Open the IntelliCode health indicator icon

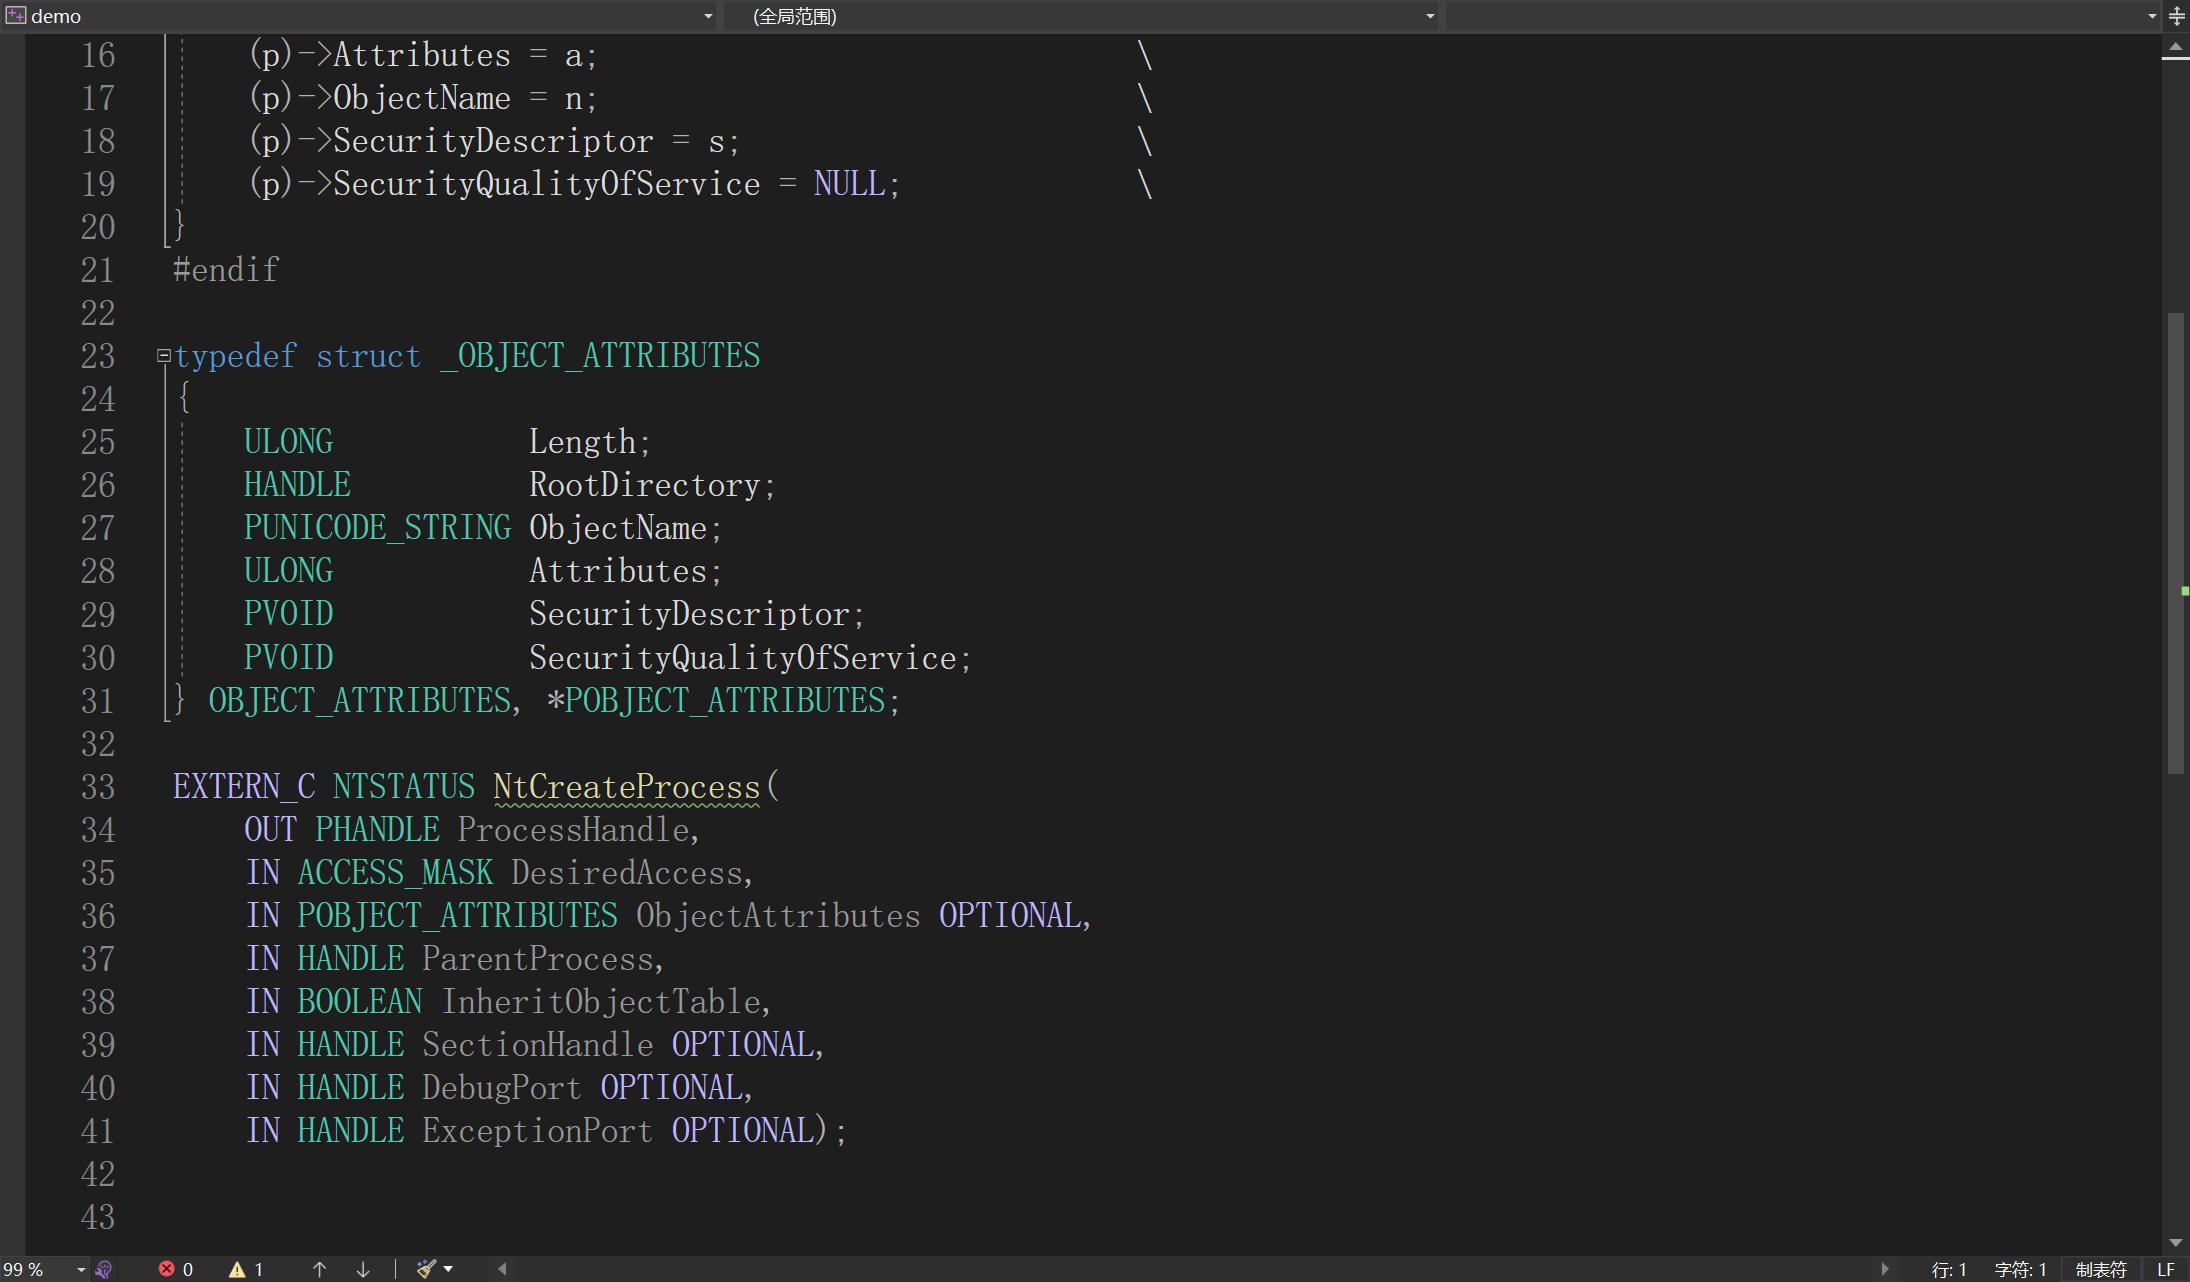[104, 1269]
